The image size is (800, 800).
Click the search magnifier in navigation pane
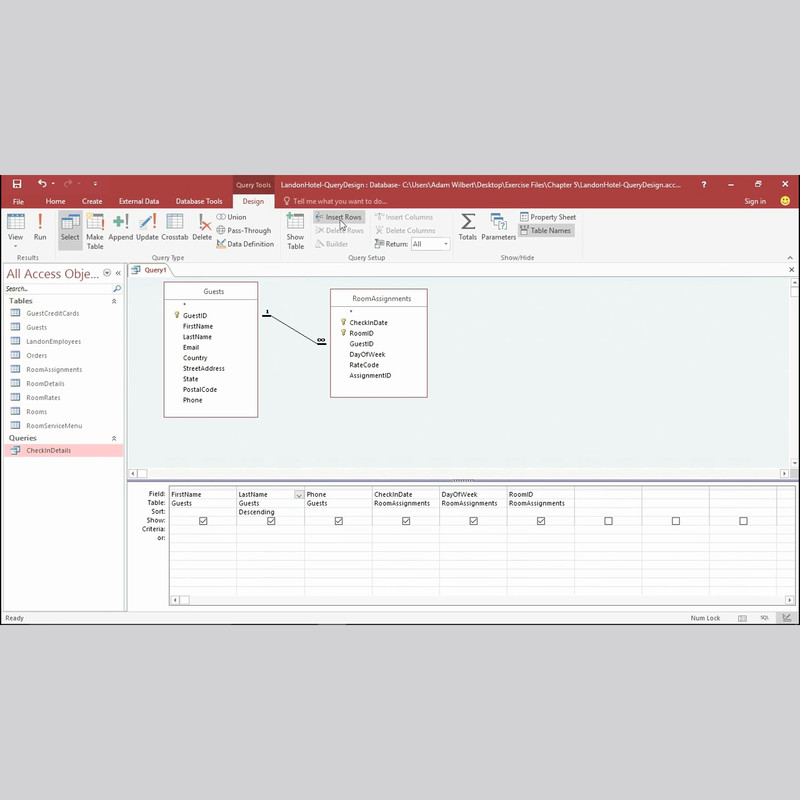pyautogui.click(x=117, y=289)
